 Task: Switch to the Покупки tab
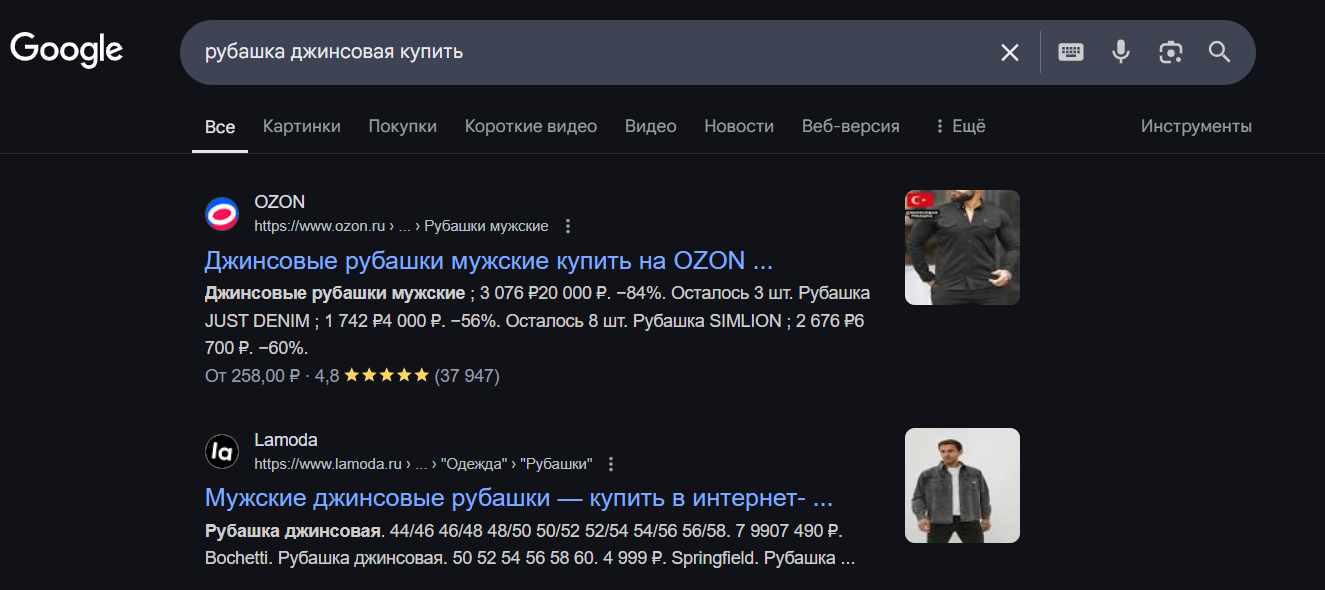coord(402,126)
